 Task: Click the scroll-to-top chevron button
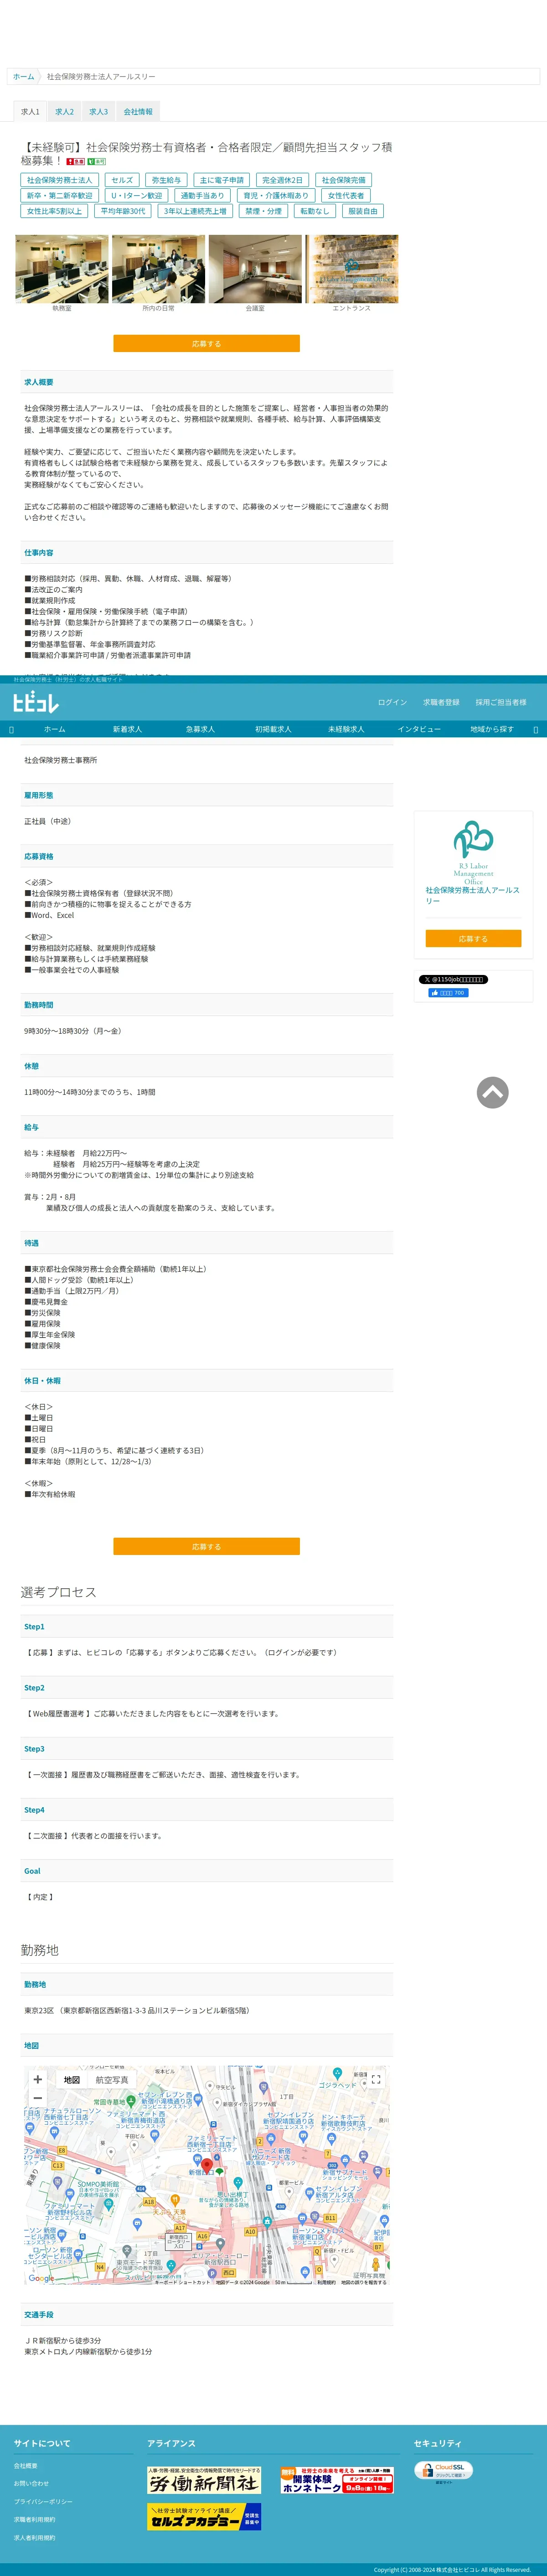pyautogui.click(x=492, y=1092)
